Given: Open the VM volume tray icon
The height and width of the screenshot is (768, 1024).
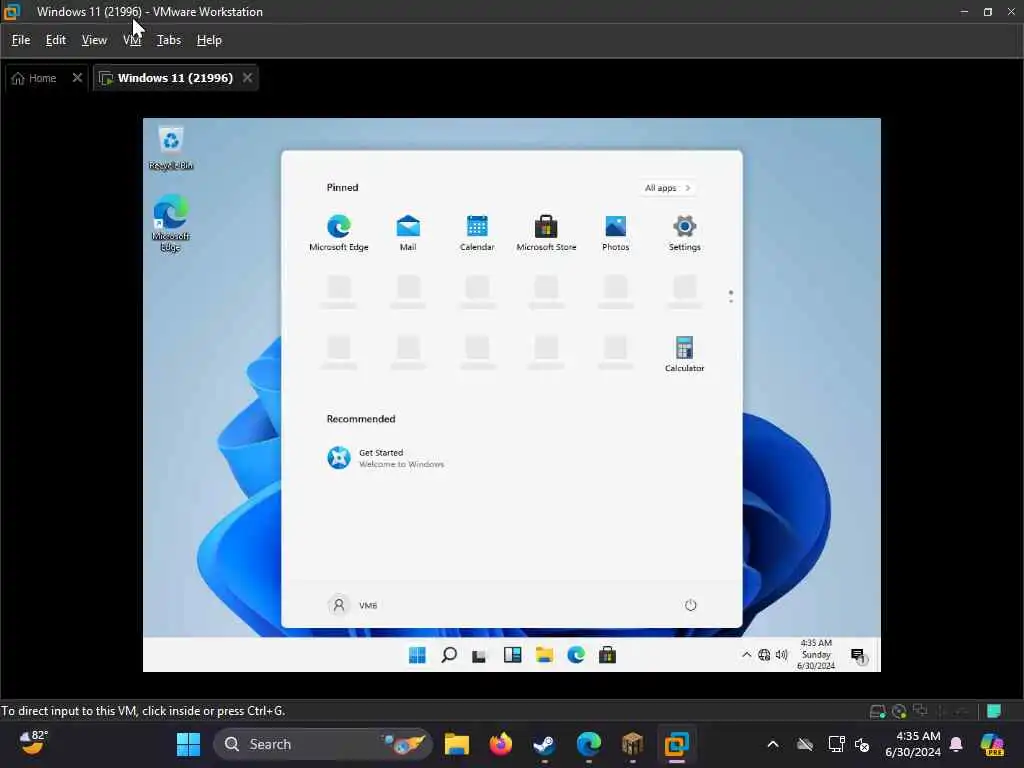Looking at the screenshot, I should [782, 654].
